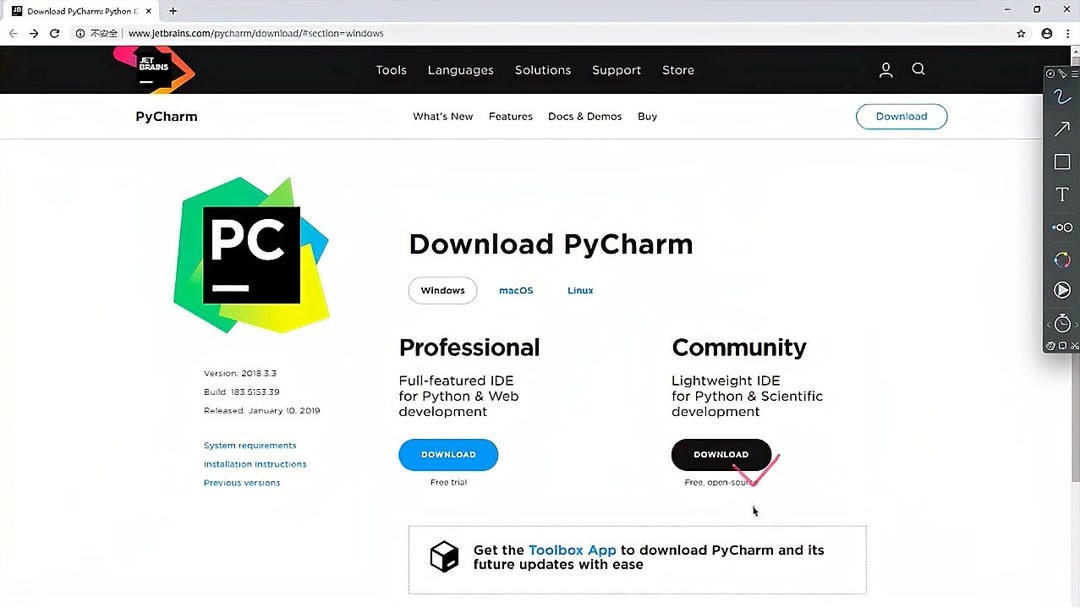1080x608 pixels.
Task: Select the text annotation tool
Action: [x=1061, y=194]
